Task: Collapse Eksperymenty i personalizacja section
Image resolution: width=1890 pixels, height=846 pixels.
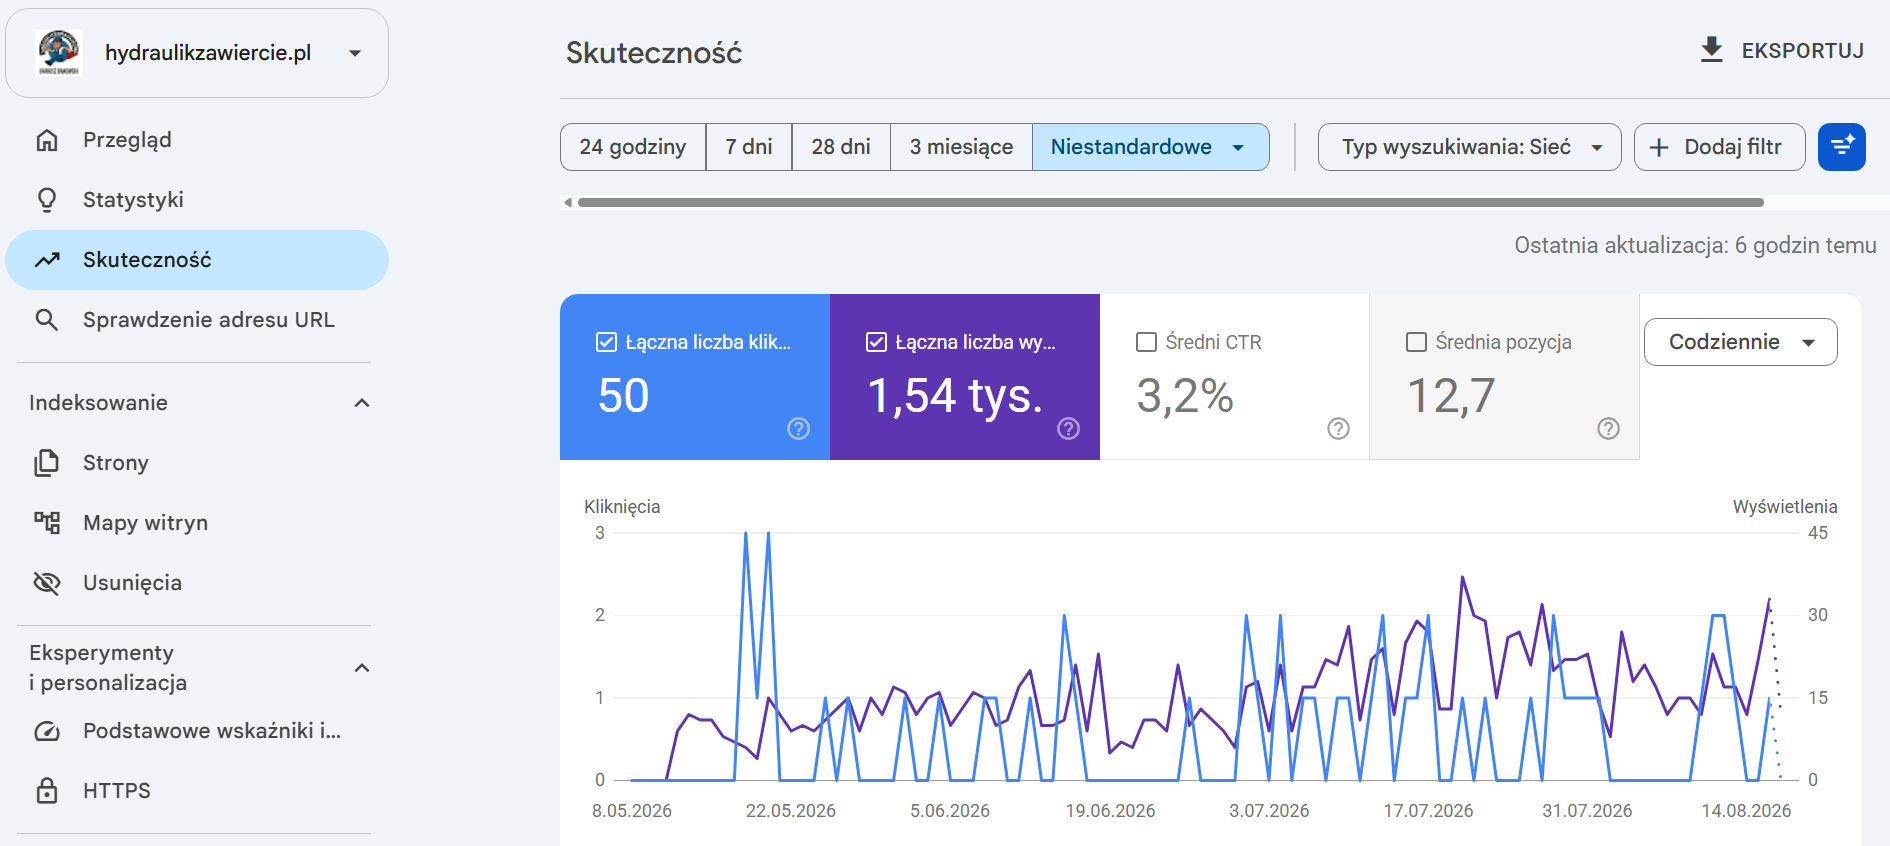Action: click(362, 668)
